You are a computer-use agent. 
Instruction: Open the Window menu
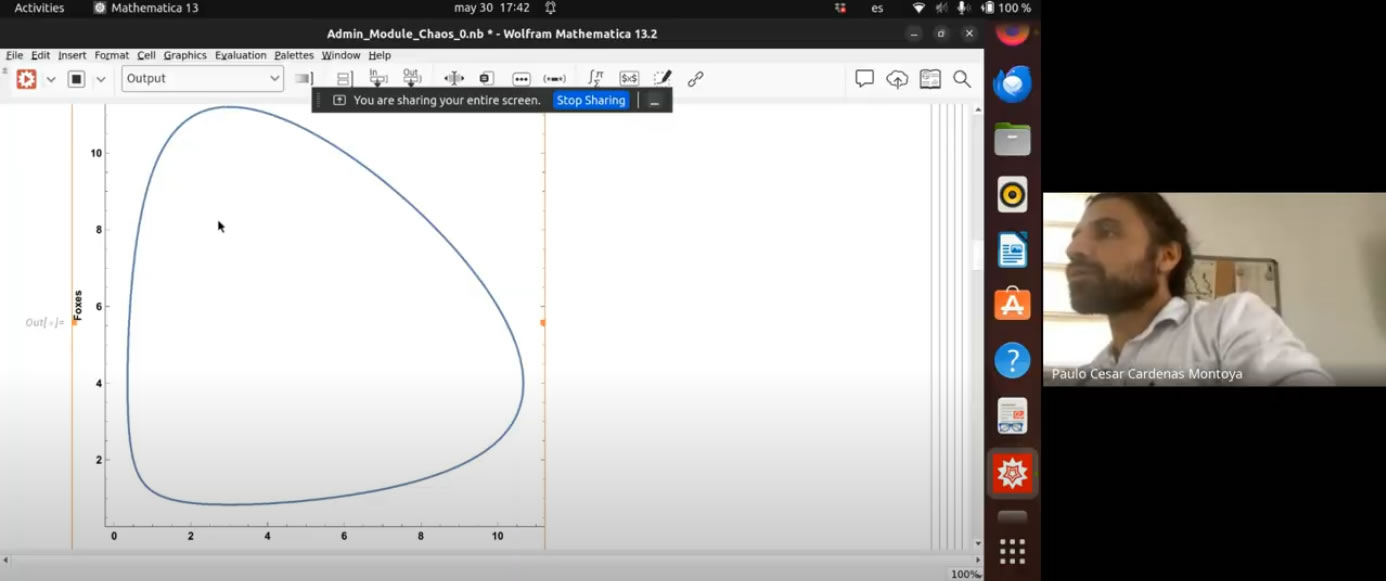tap(341, 56)
